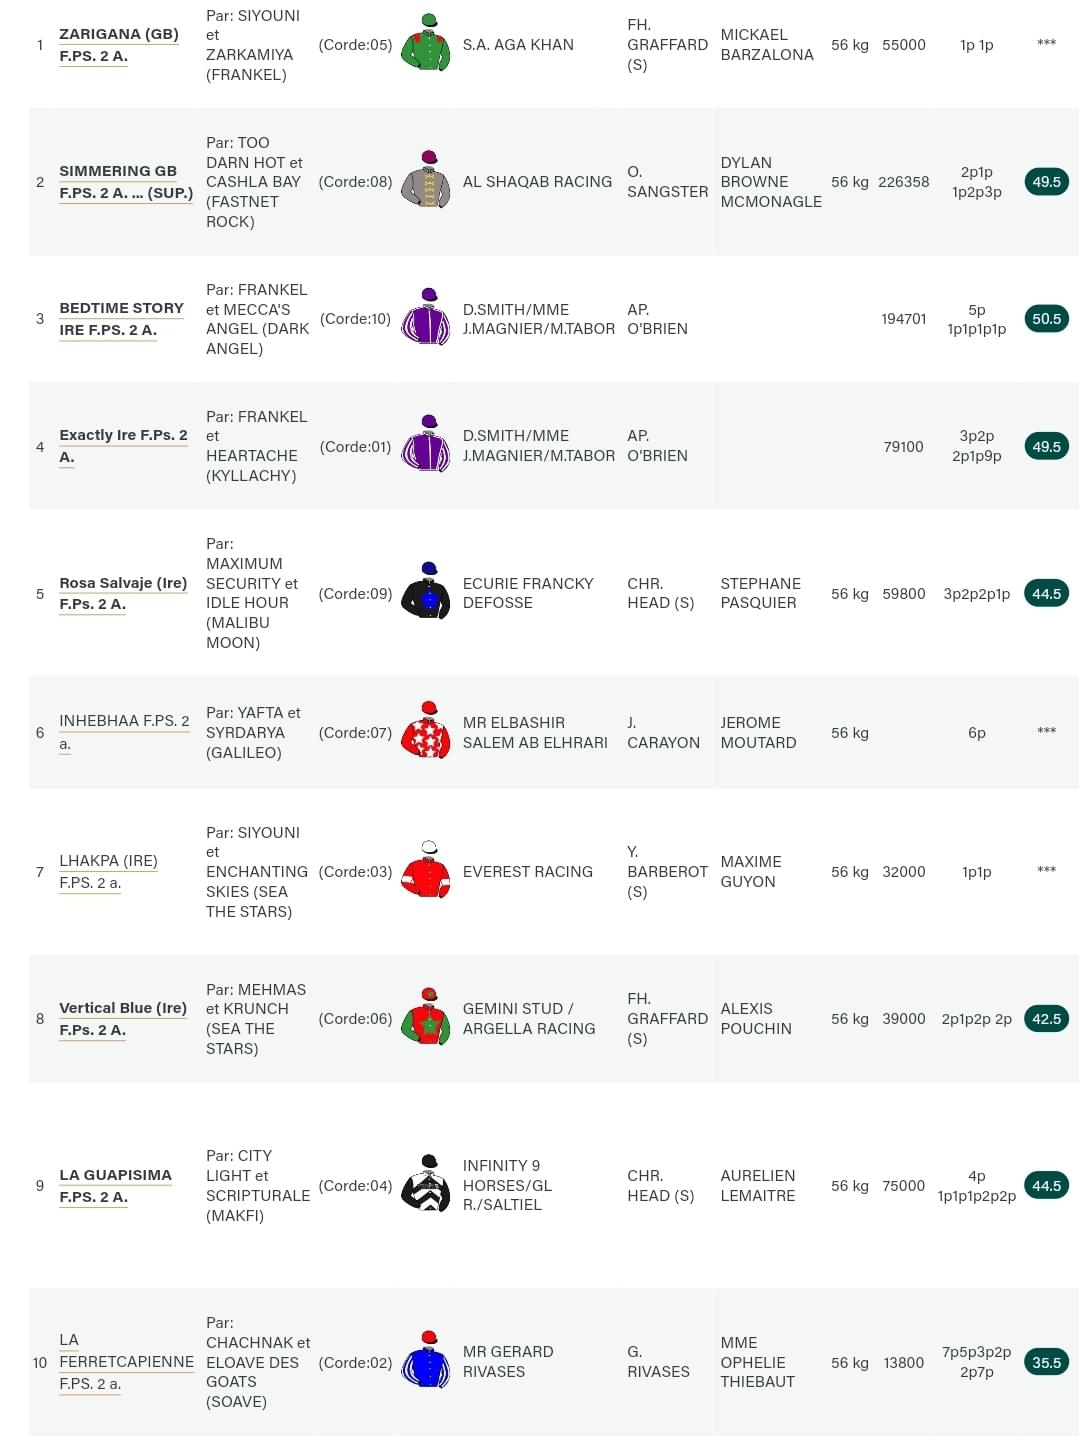Select black and white chevron silks of LA GUAPISIMA
This screenshot has width=1079, height=1452.
[426, 1184]
